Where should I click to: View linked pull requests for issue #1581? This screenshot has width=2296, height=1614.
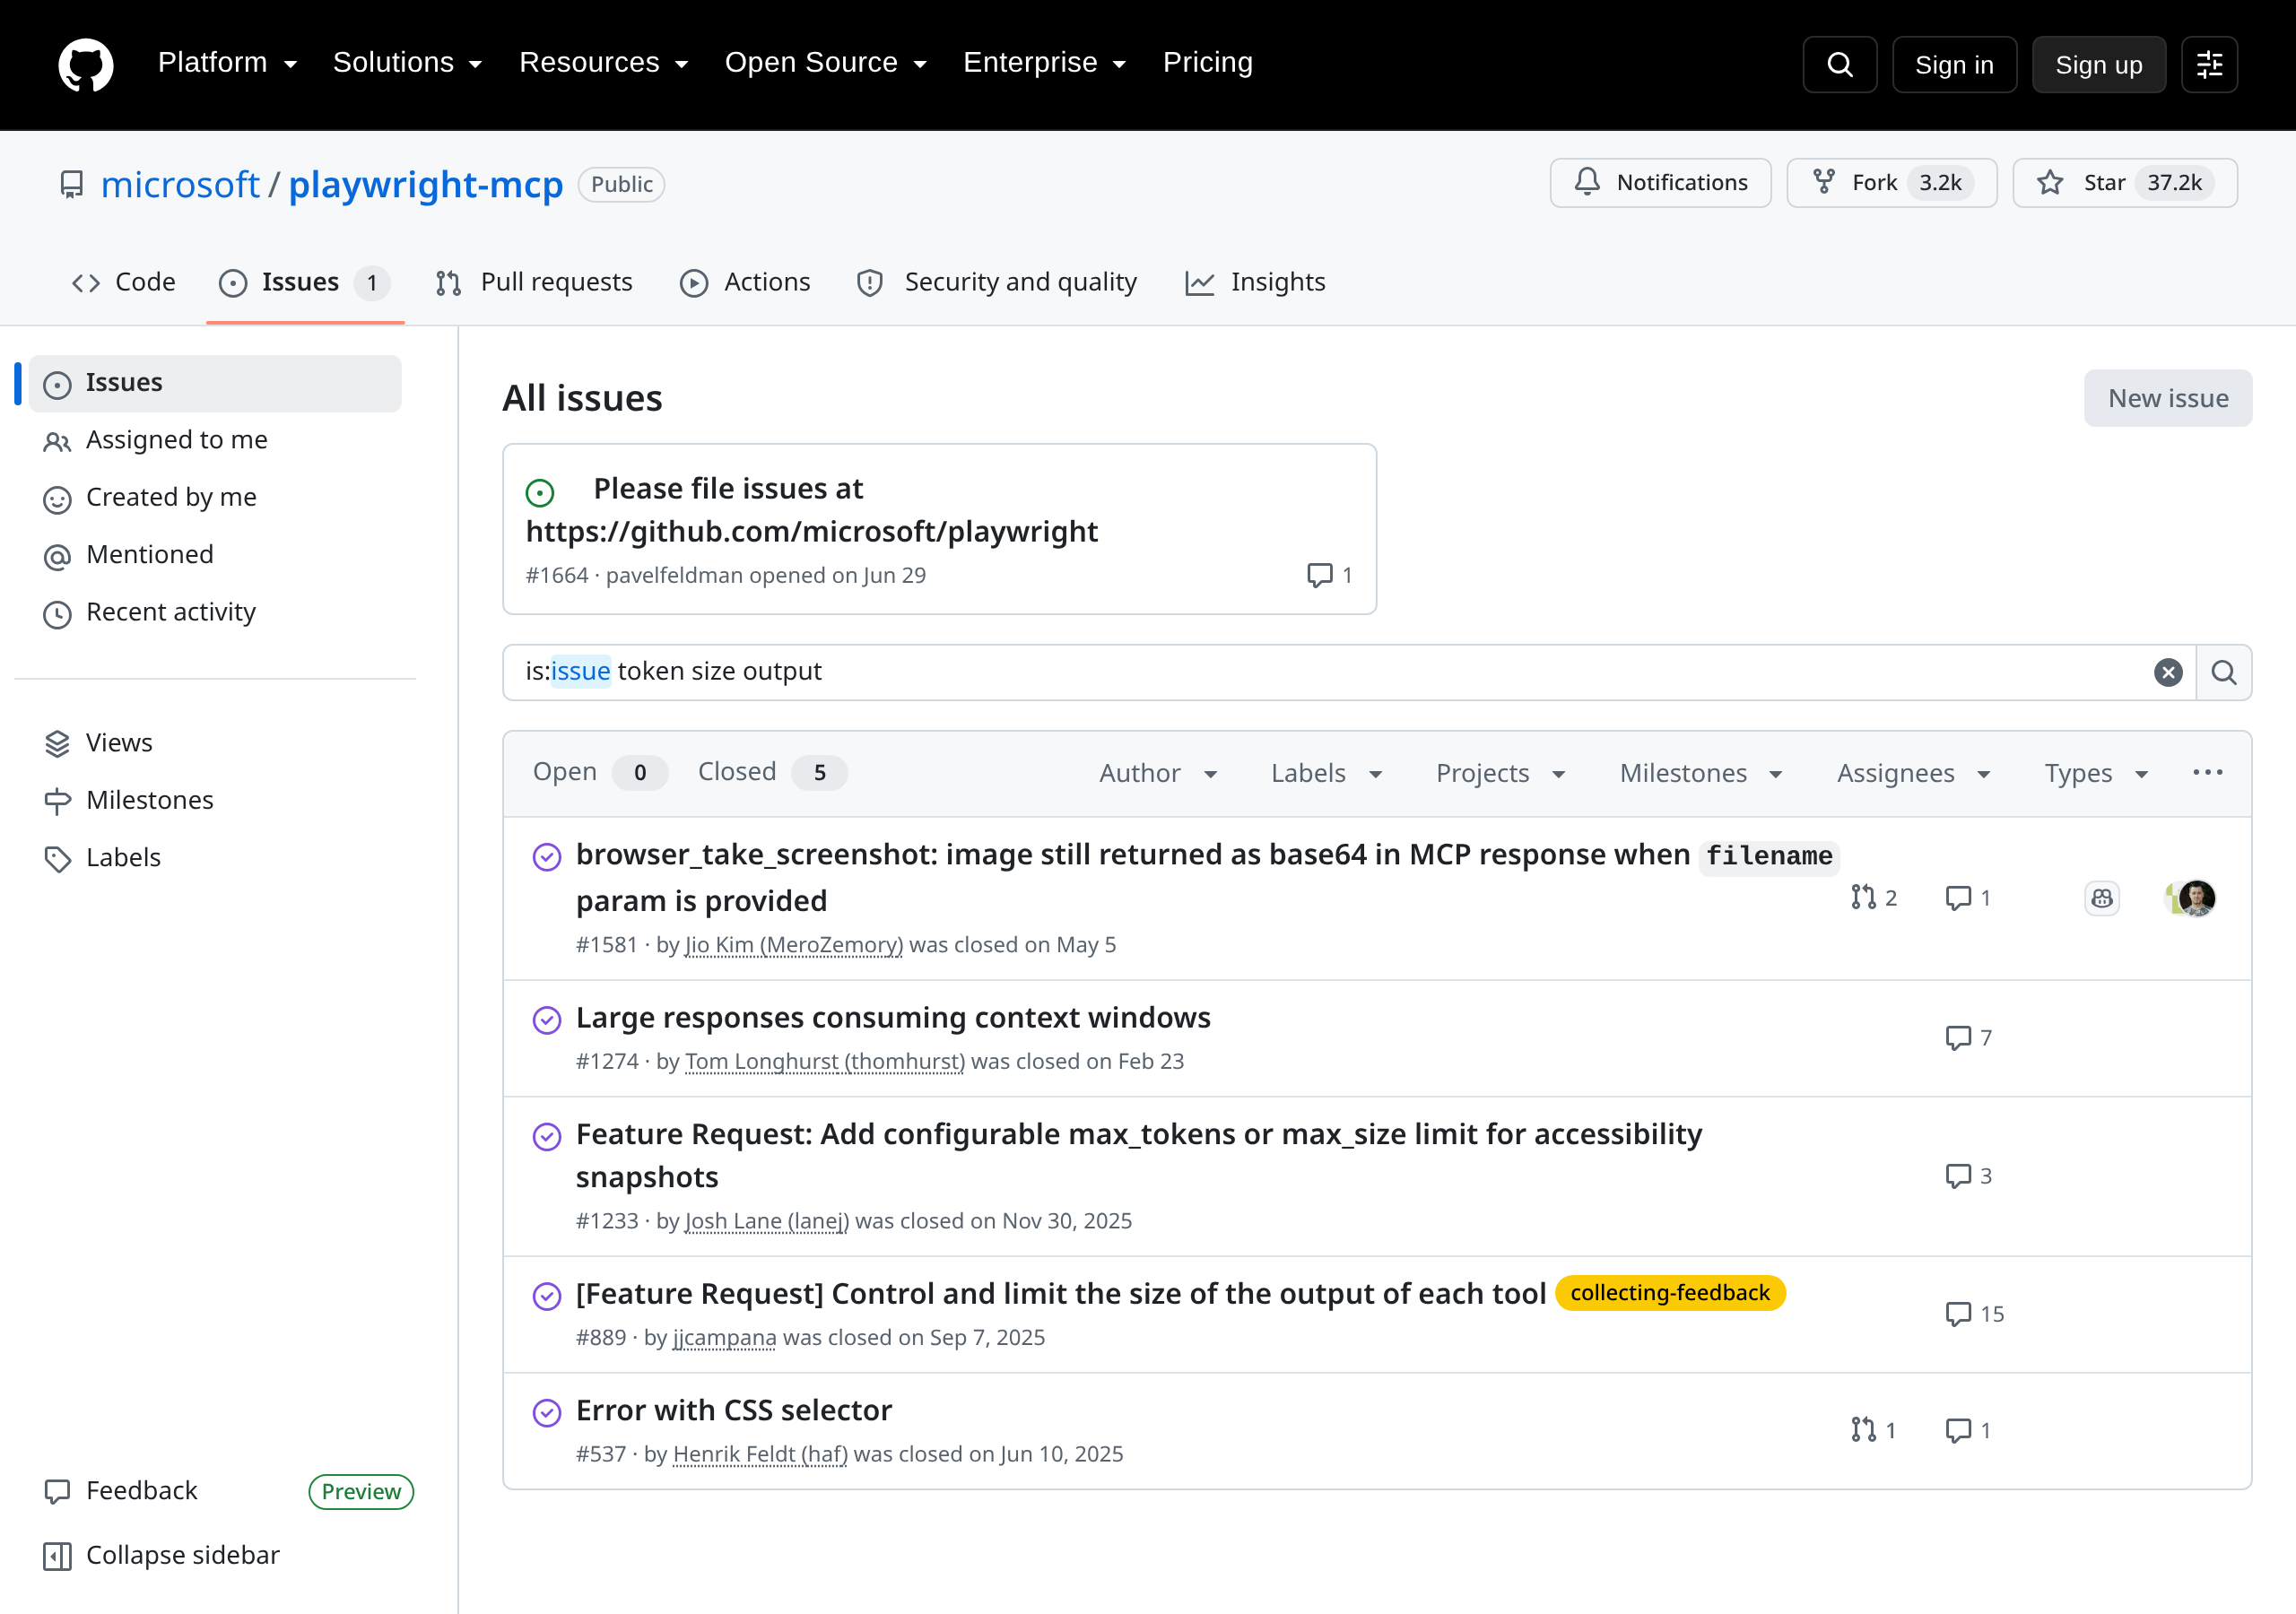(x=1873, y=898)
